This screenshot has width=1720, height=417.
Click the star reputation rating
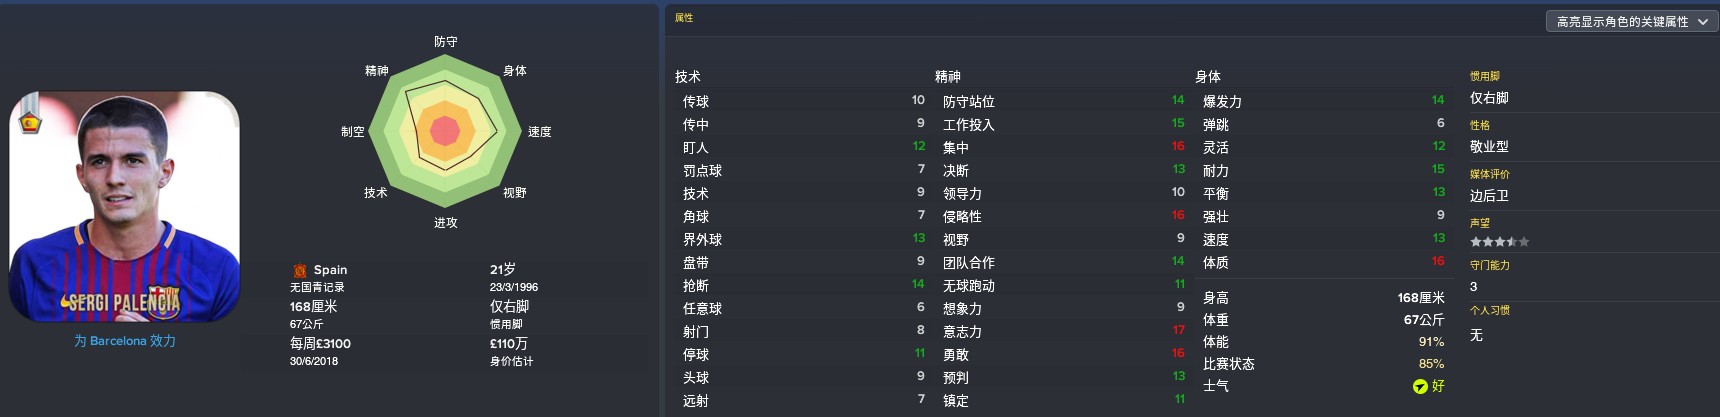[1499, 242]
